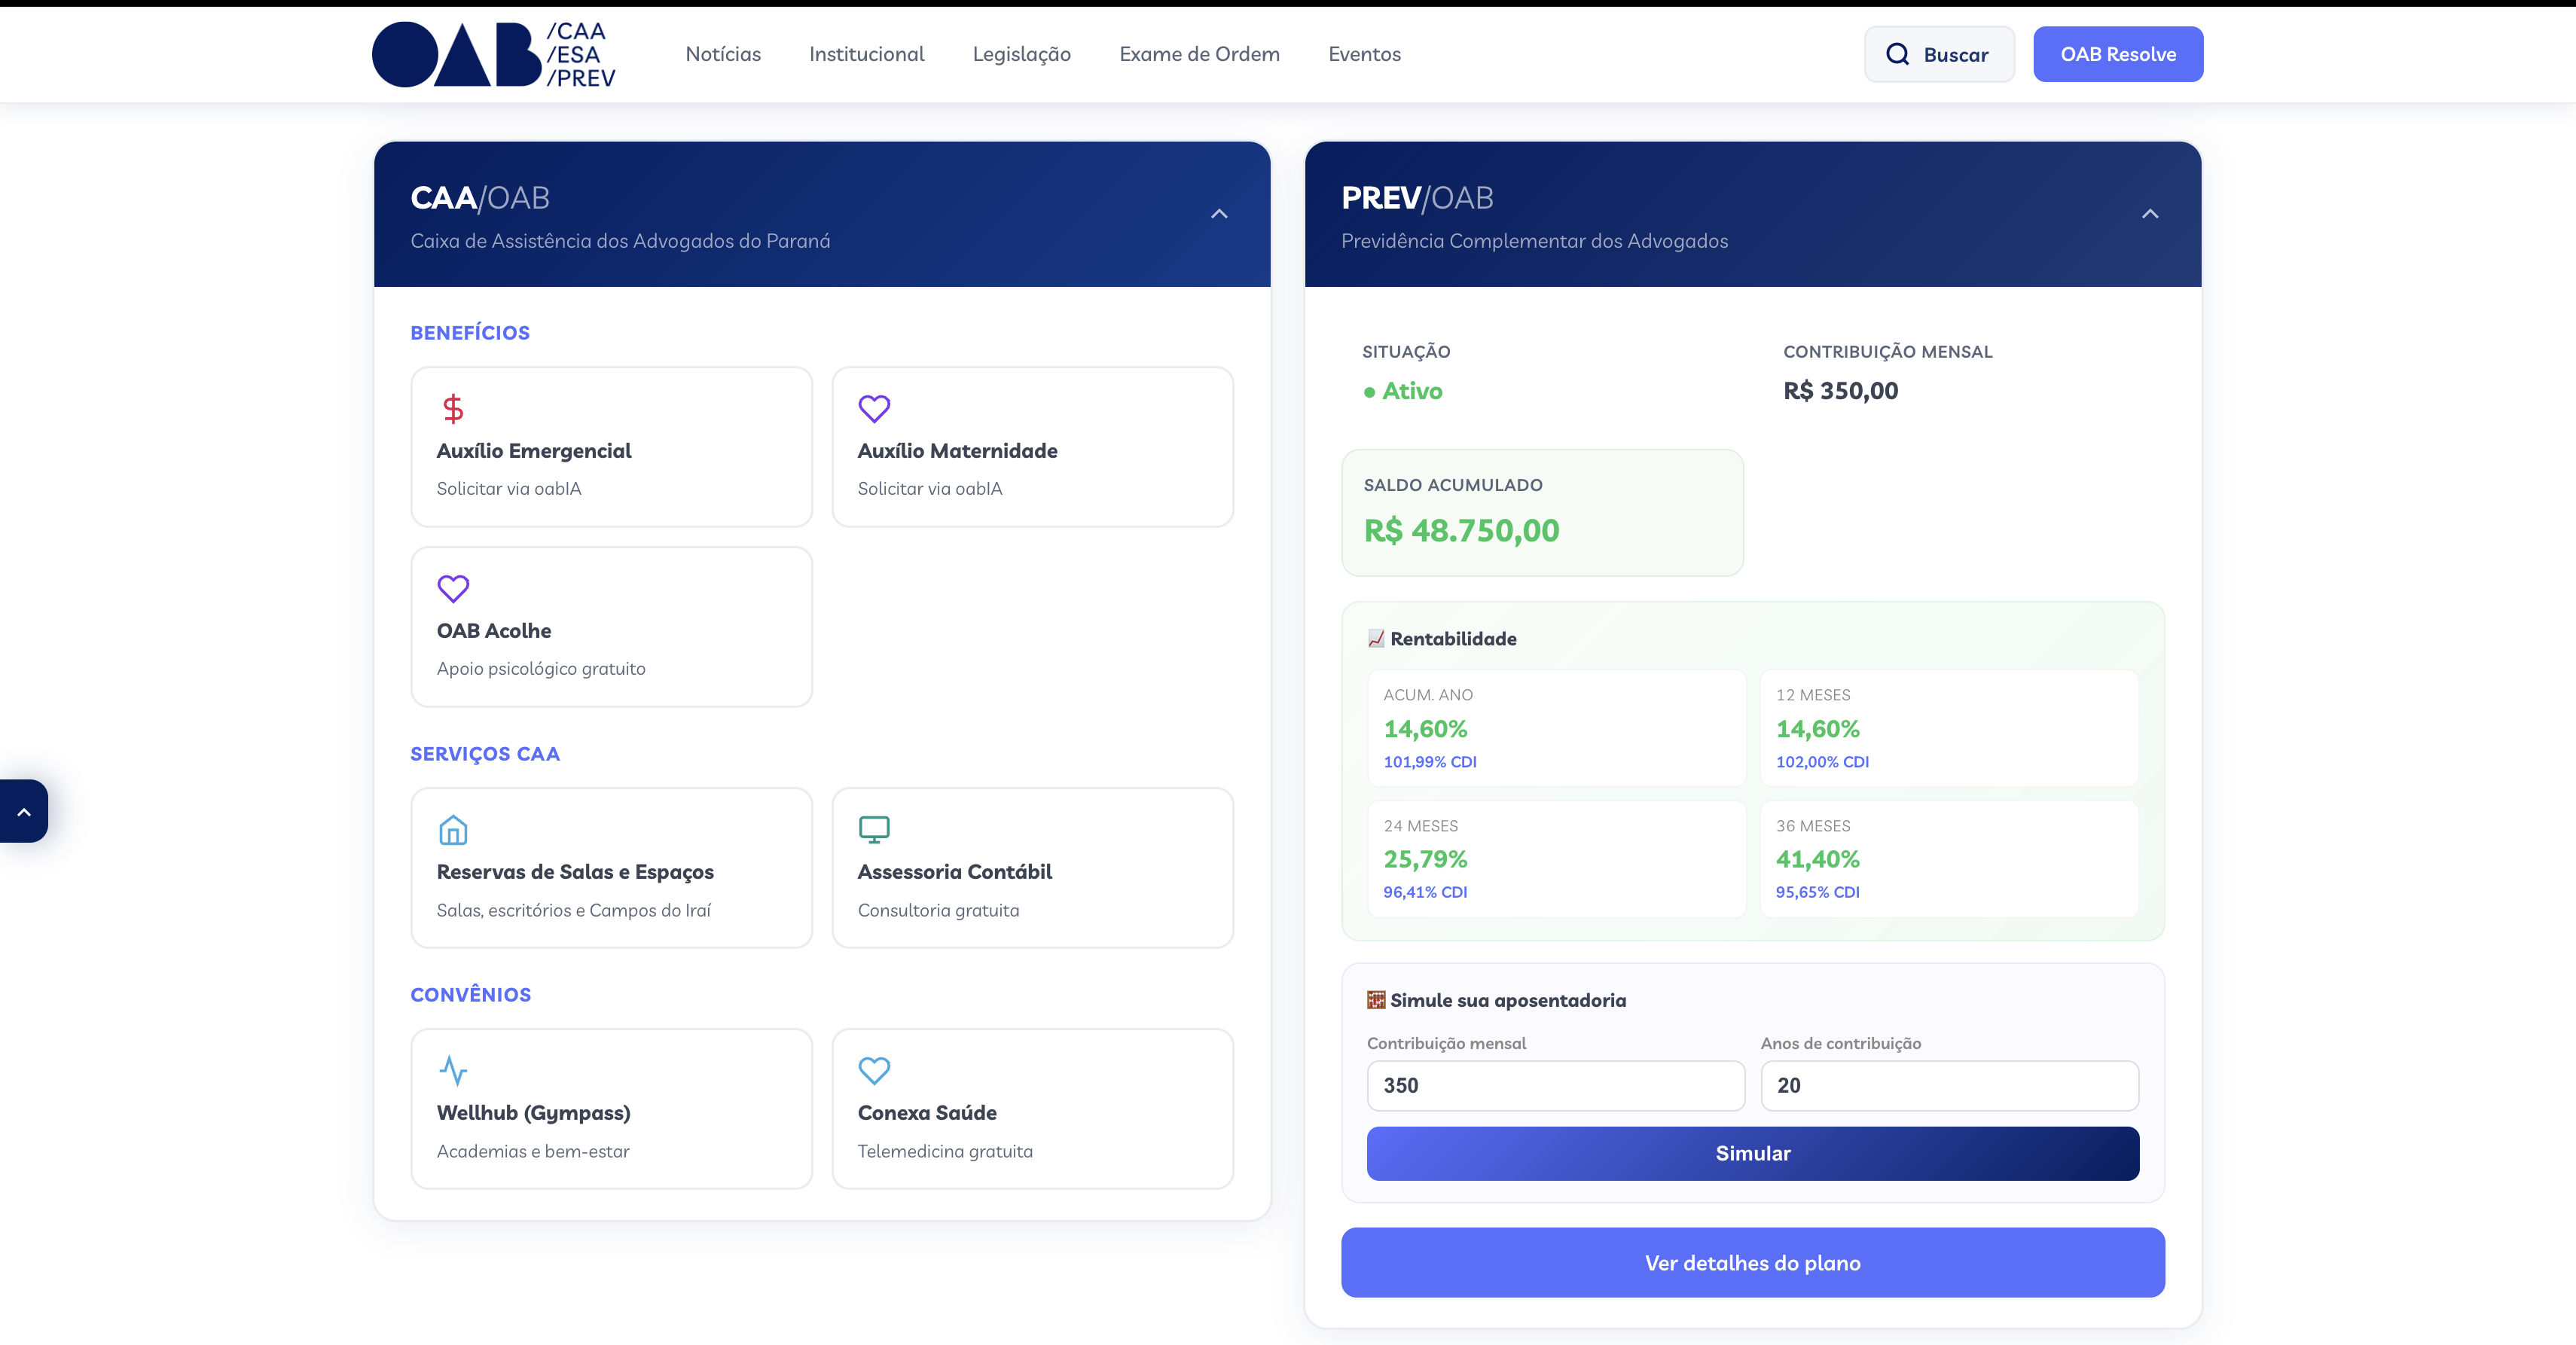This screenshot has height=1345, width=2576.
Task: Click the monitor icon on Assessoria Contábil
Action: tap(874, 829)
